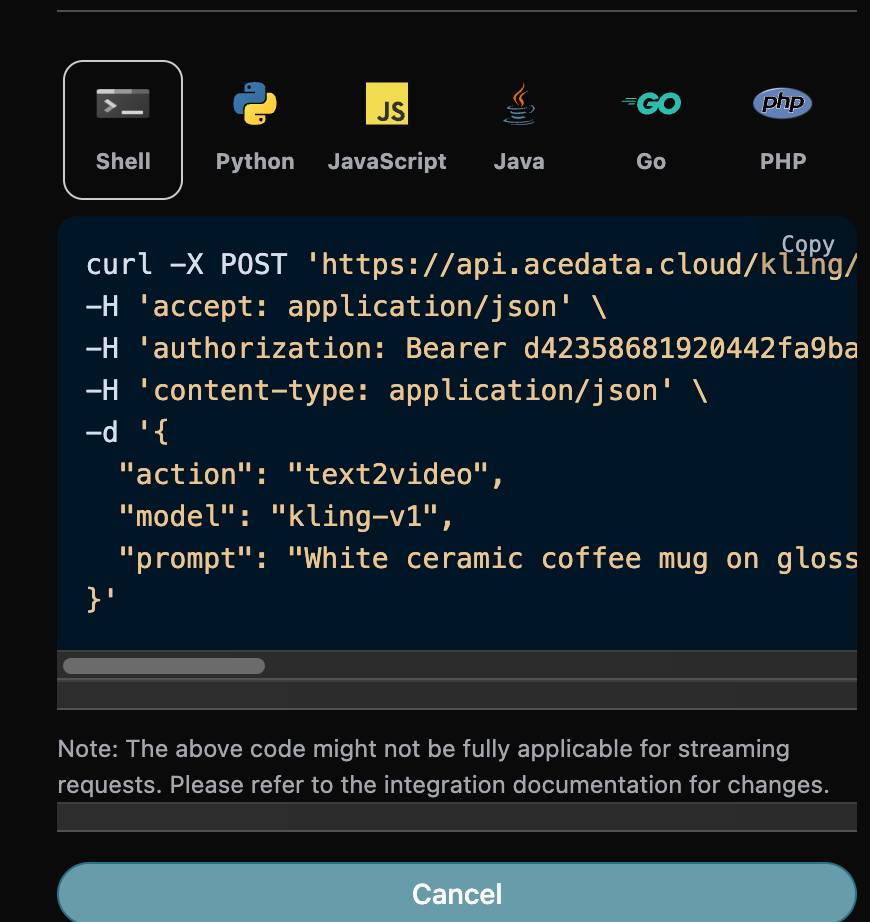The image size is (870, 922).
Task: Copy the code snippet with Copy button
Action: (x=807, y=245)
